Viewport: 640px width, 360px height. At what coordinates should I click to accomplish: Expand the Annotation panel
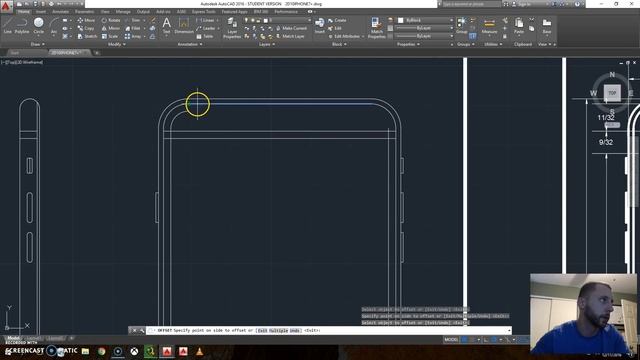(189, 44)
